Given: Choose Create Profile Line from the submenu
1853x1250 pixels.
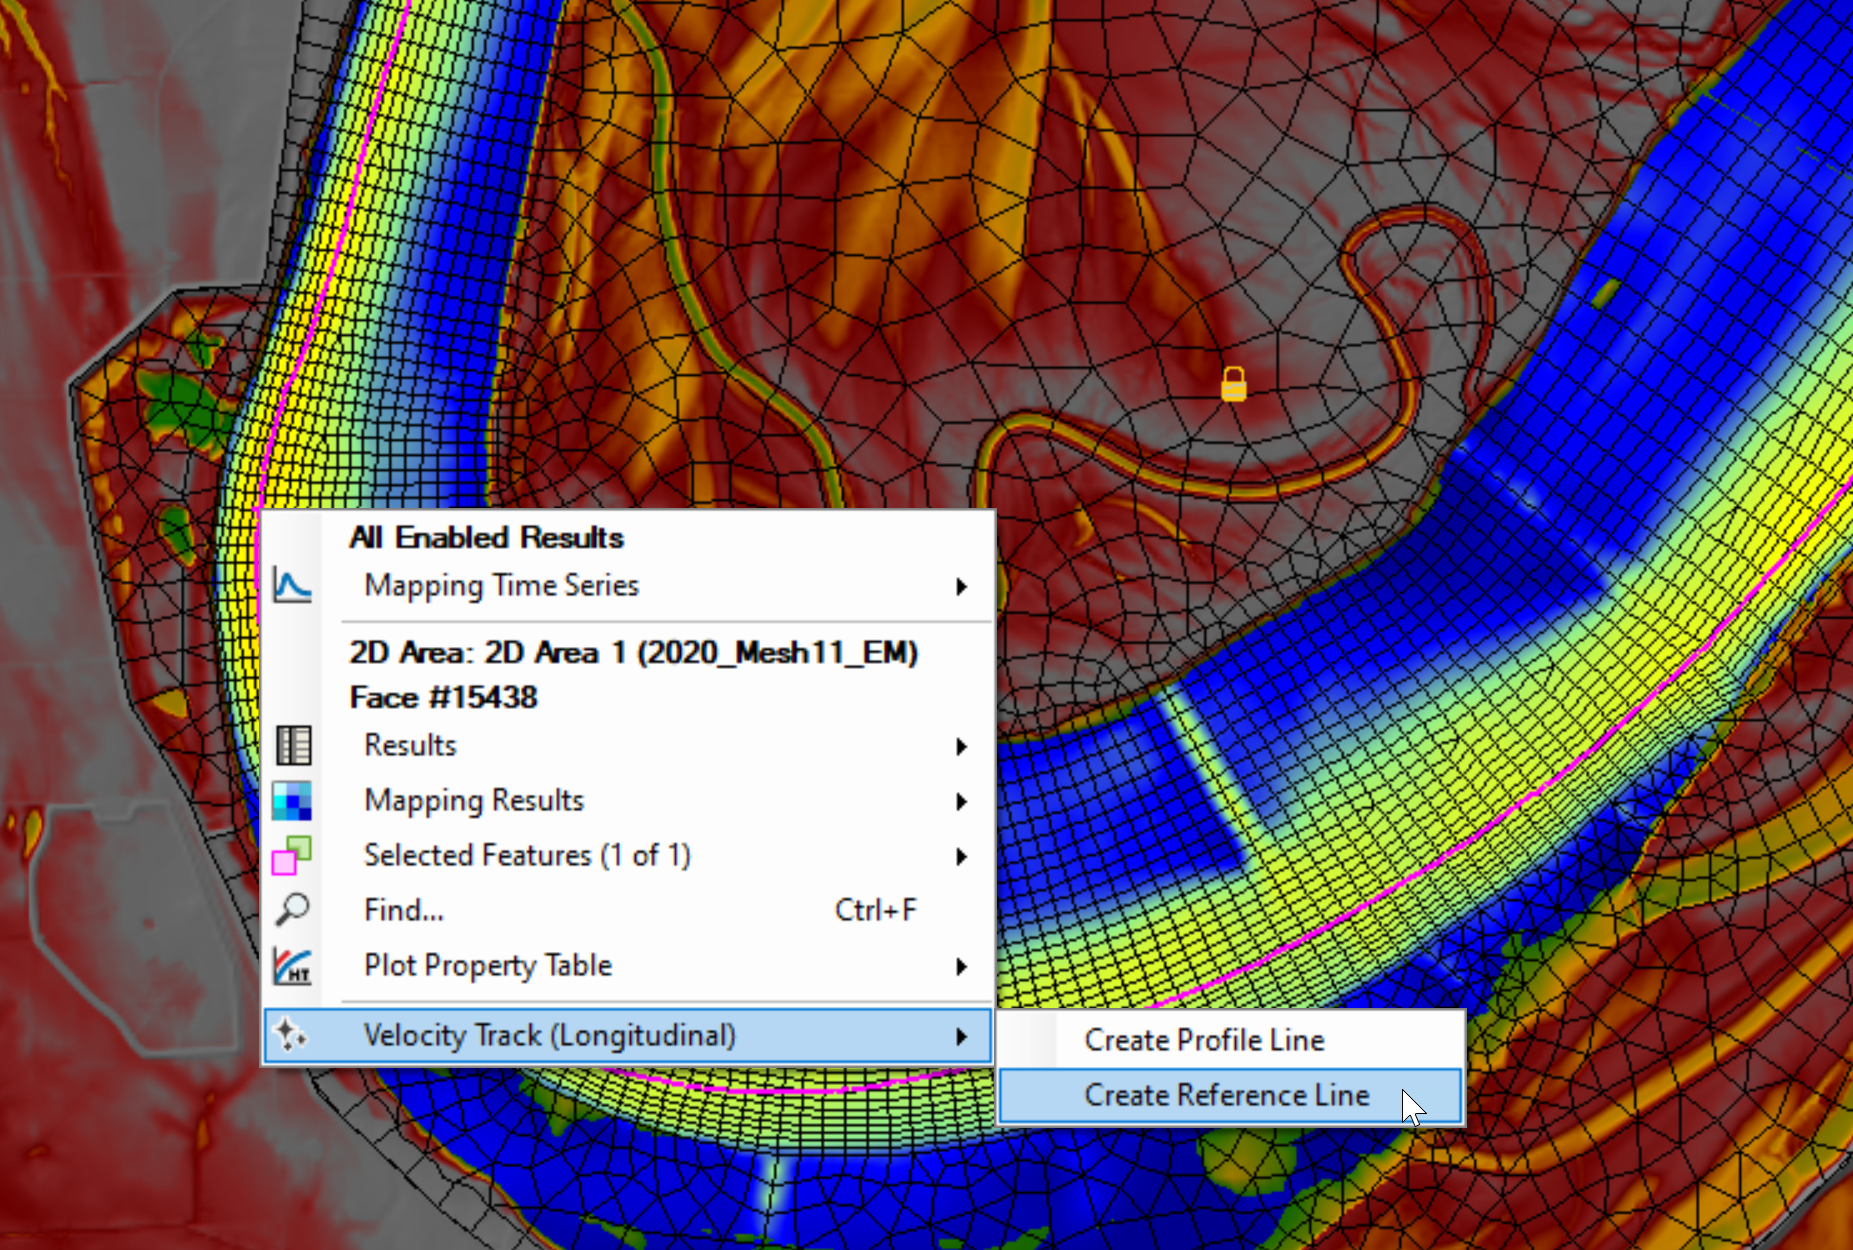Looking at the screenshot, I should pos(1204,1040).
